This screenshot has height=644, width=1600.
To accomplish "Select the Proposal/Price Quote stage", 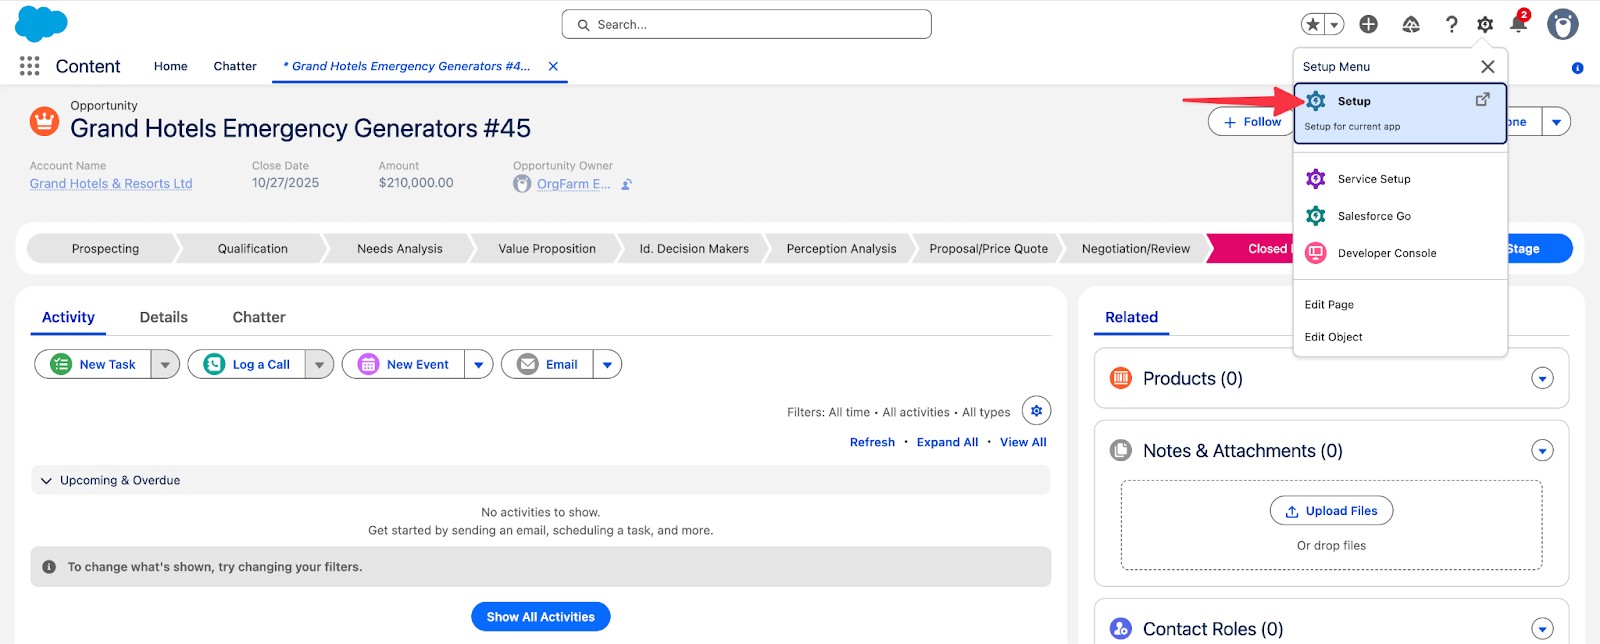I will [x=989, y=249].
